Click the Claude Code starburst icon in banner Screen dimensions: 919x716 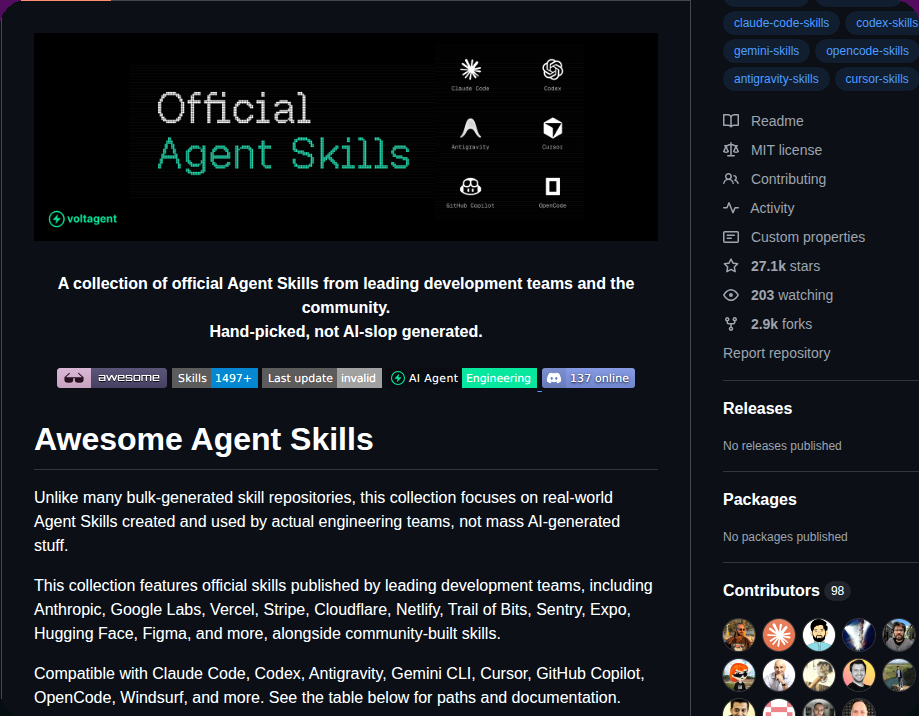click(x=470, y=69)
